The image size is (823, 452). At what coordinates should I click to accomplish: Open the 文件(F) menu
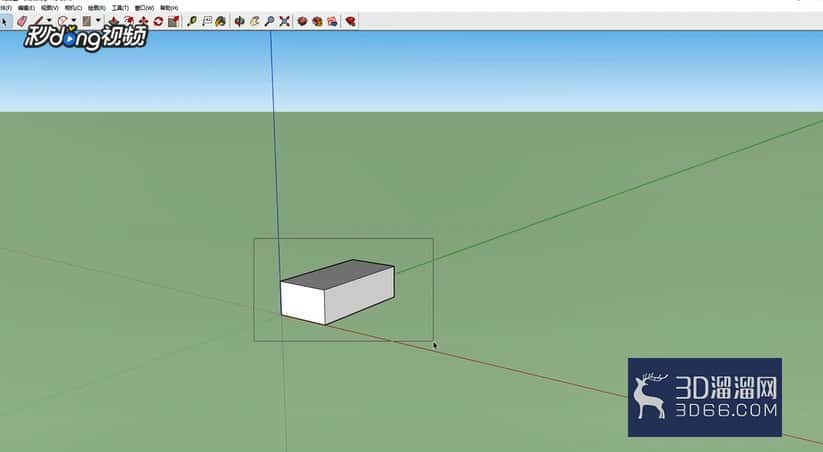(x=6, y=8)
